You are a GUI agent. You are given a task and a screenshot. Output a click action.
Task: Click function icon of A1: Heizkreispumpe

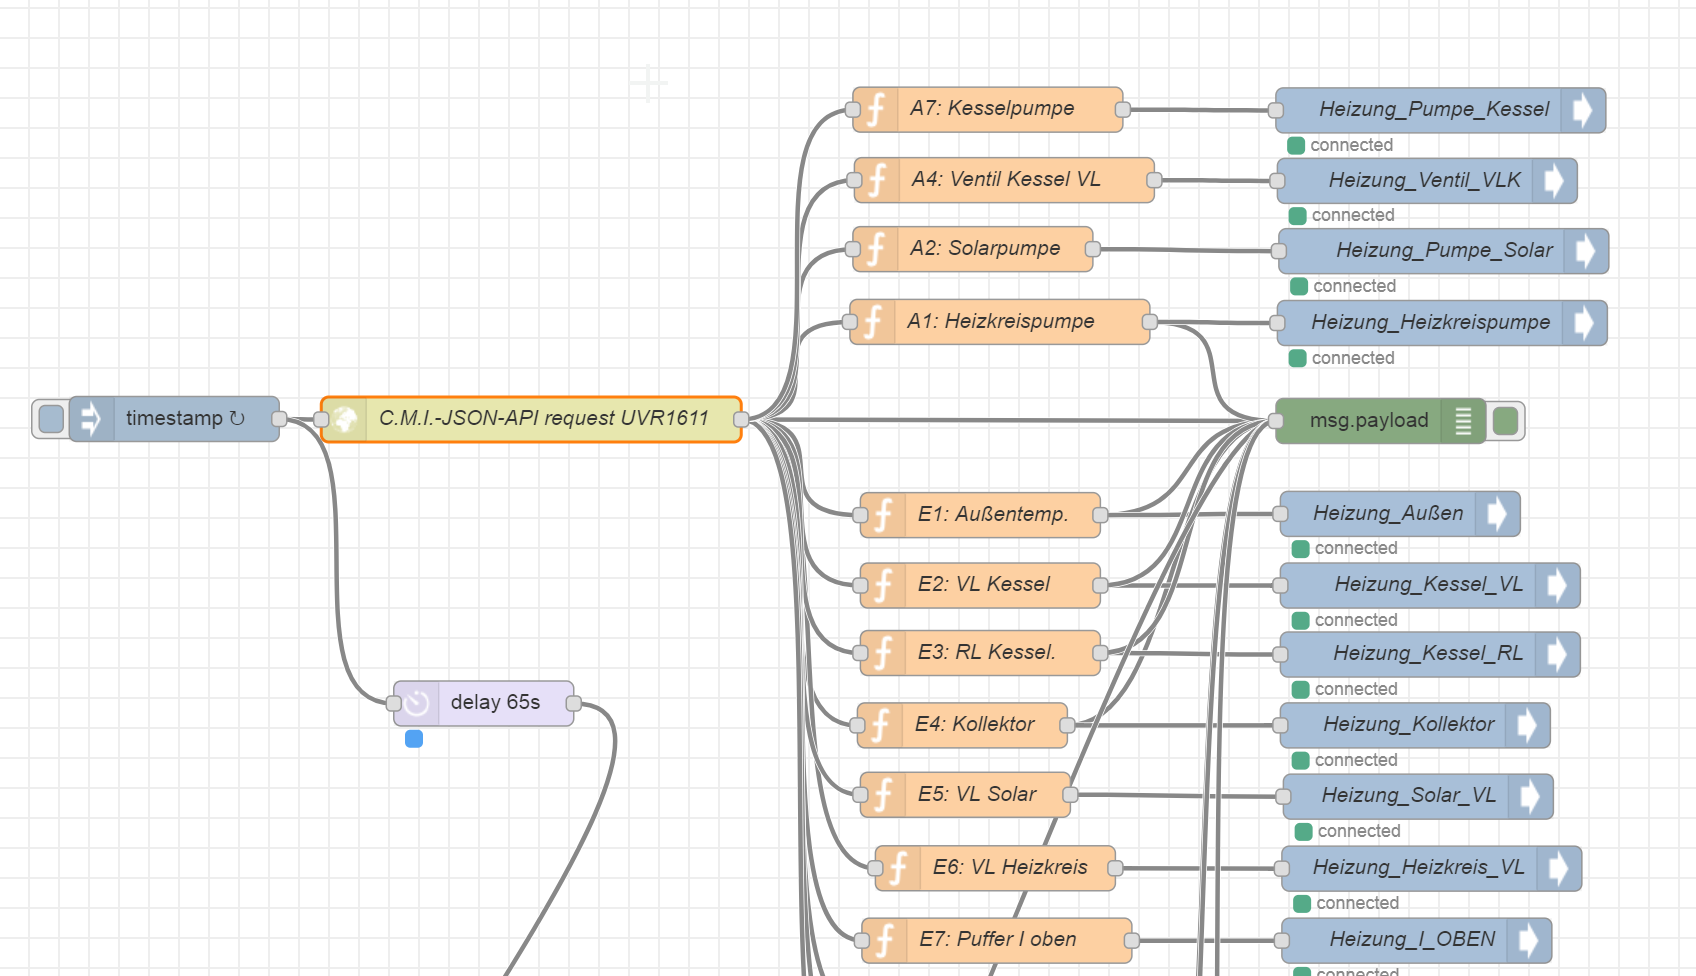pyautogui.click(x=873, y=322)
